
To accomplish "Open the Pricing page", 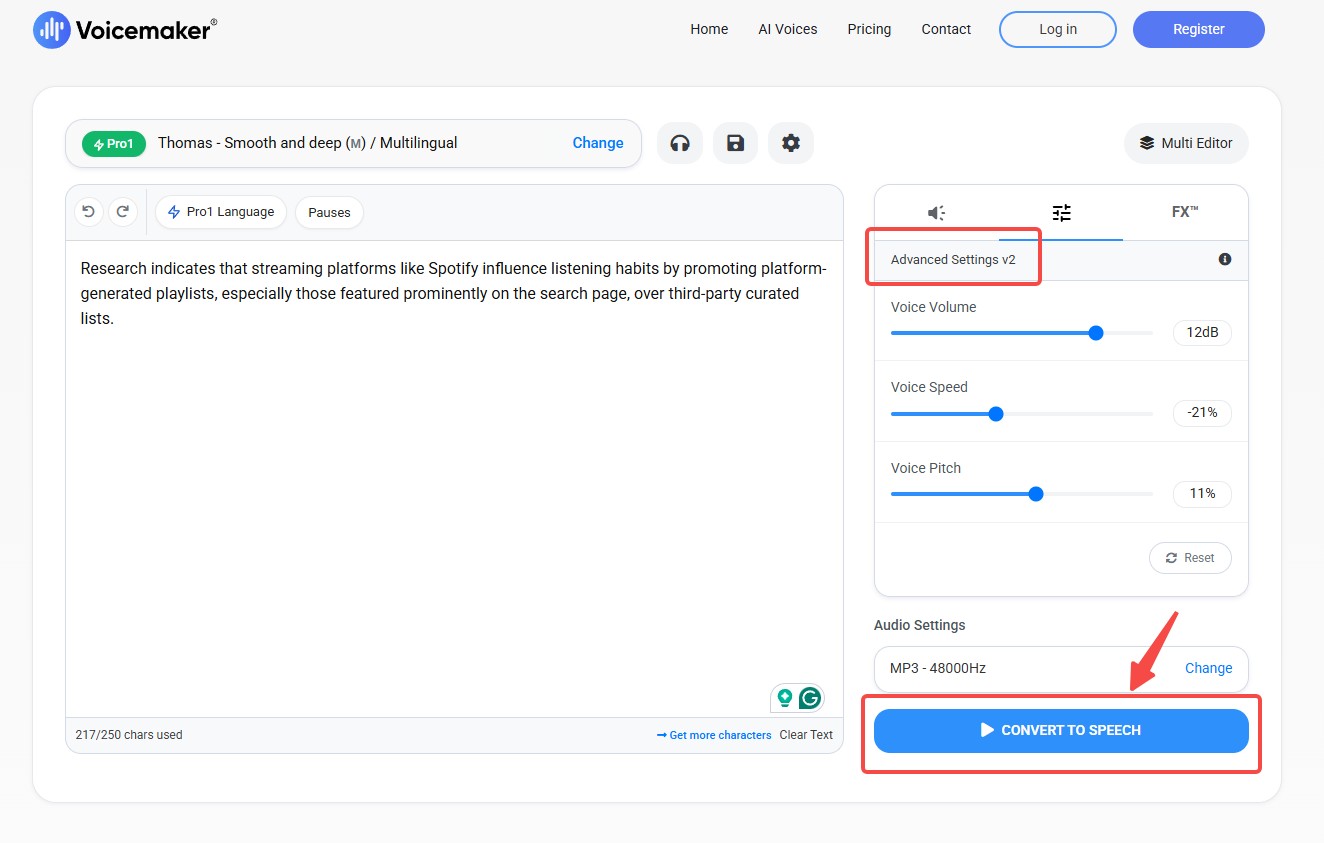I will pos(869,29).
